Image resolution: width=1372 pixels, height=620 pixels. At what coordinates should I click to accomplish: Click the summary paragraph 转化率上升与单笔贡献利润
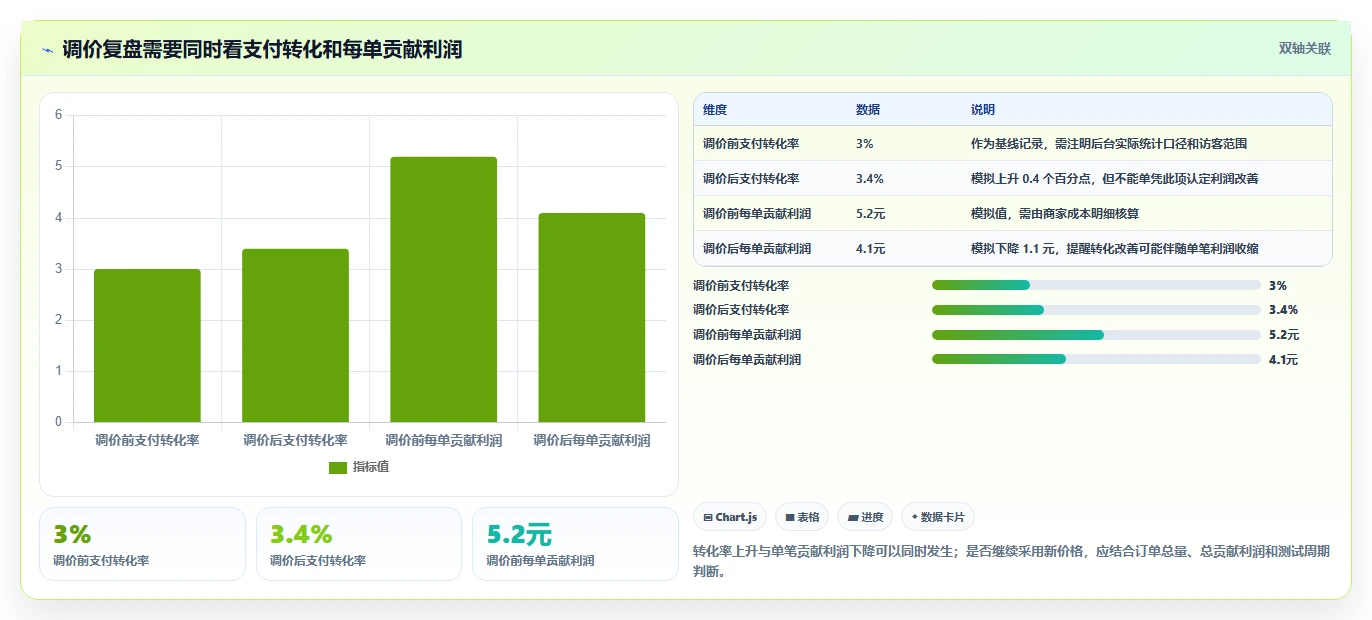tap(1011, 561)
